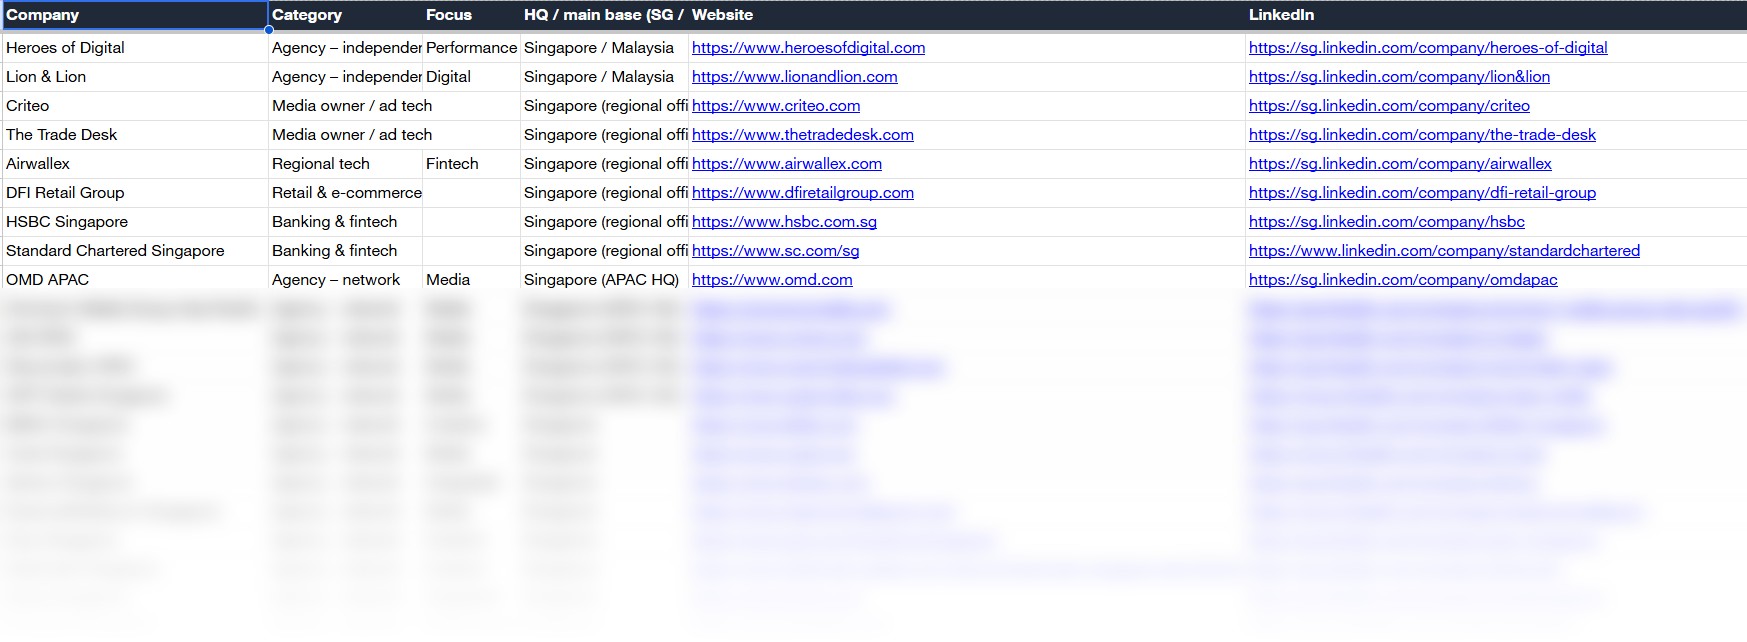Select the DFI Retail Group cell
Viewport: 1747px width, 642px height.
click(x=134, y=193)
